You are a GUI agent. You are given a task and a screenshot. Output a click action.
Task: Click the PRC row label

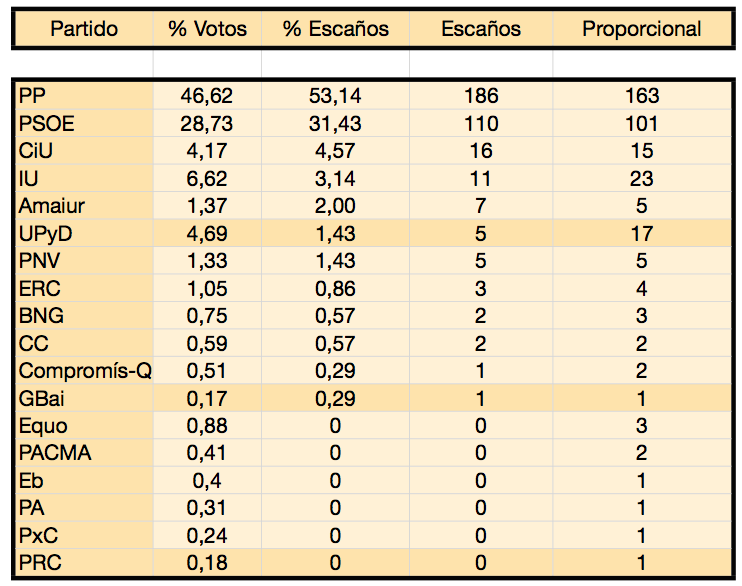[84, 563]
